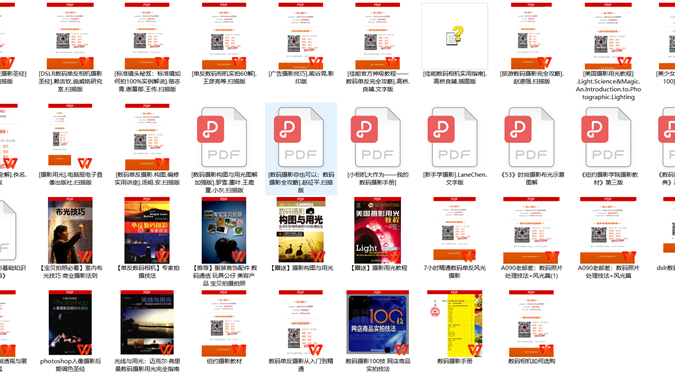Click the 【单反数码相机】专家拍摄技法 thumbnail
The image size is (675, 380).
[x=147, y=230]
